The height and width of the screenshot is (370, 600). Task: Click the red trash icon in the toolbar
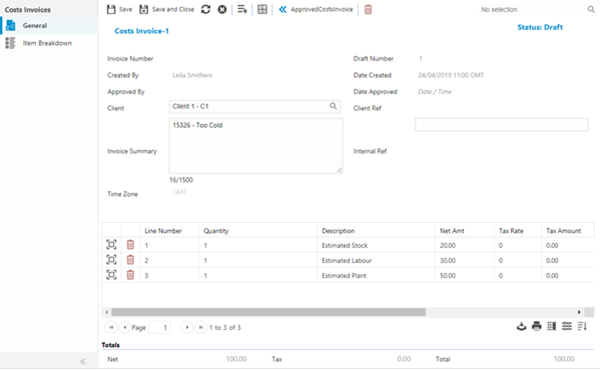(x=368, y=9)
